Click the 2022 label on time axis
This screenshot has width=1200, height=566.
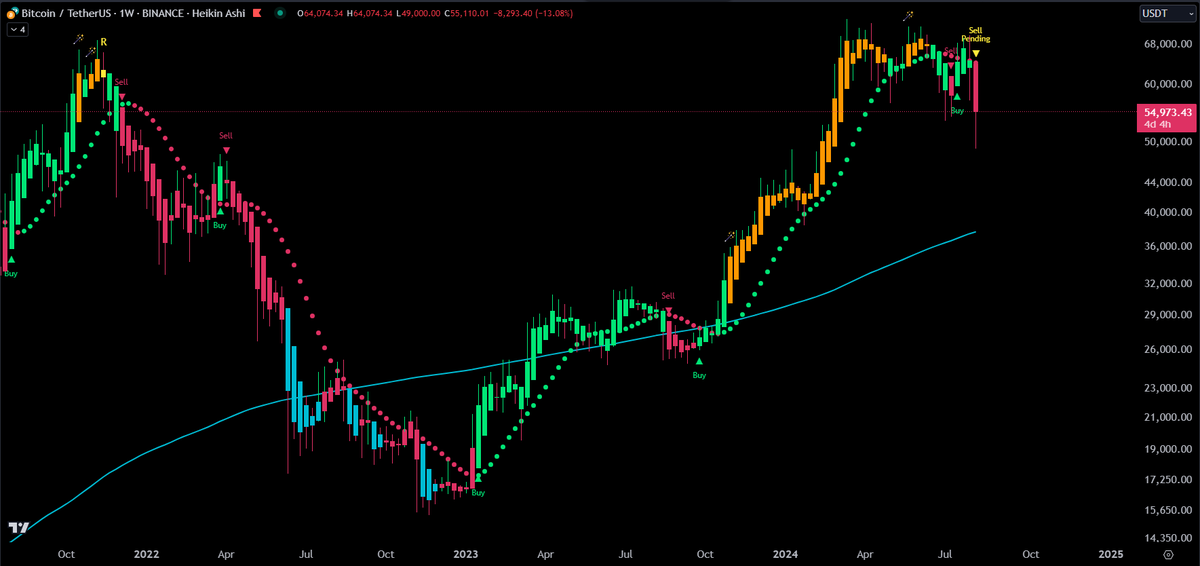pyautogui.click(x=146, y=552)
